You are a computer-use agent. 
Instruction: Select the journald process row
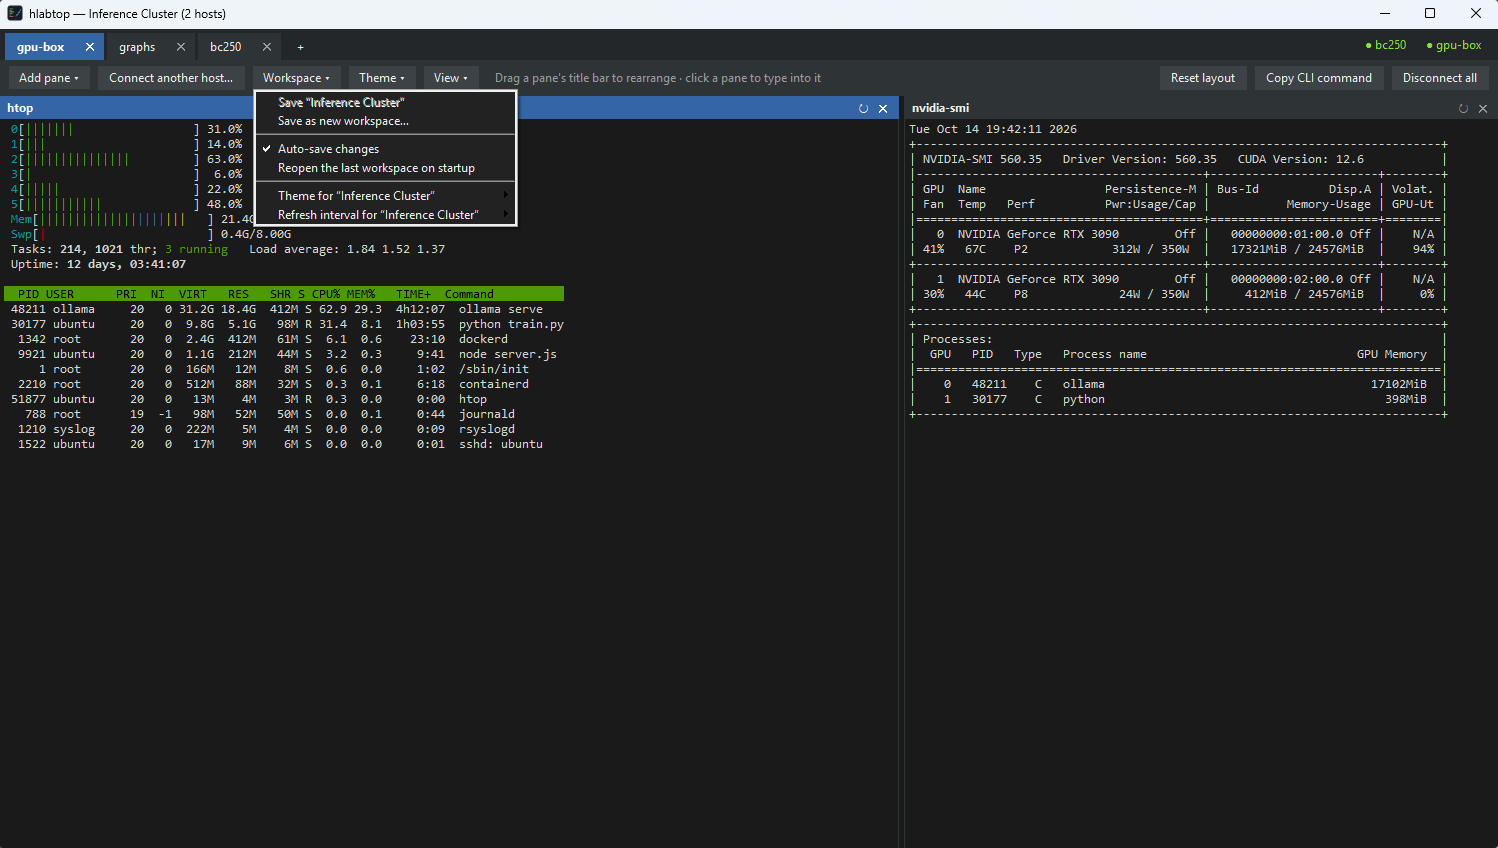pos(284,414)
